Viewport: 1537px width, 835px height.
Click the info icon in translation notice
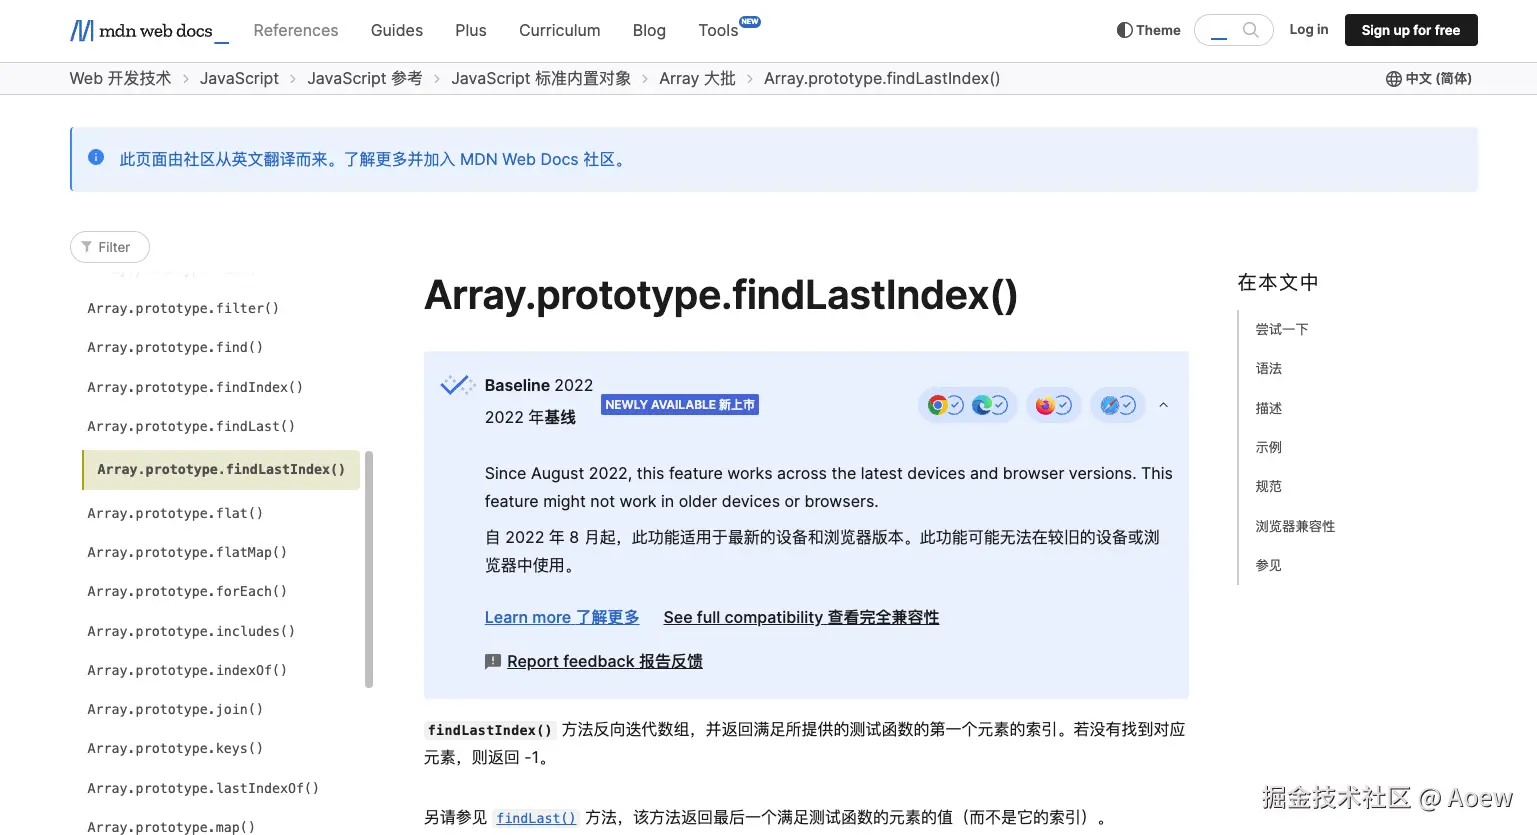[x=96, y=157]
